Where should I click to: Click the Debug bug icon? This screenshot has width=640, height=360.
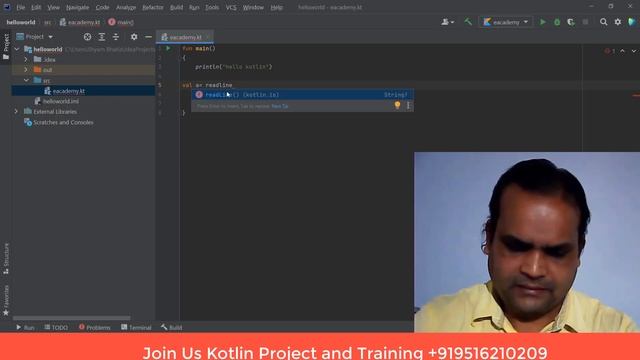point(557,22)
